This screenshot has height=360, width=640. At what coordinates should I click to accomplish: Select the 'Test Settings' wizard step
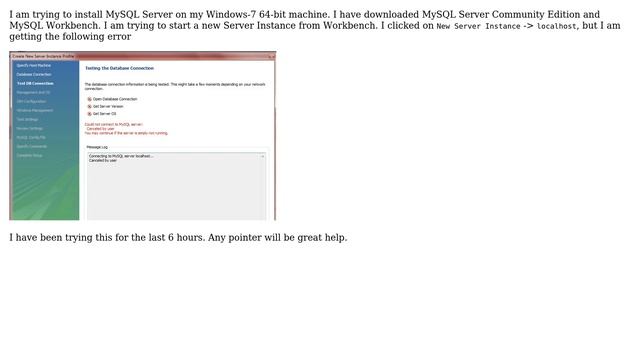tap(27, 119)
